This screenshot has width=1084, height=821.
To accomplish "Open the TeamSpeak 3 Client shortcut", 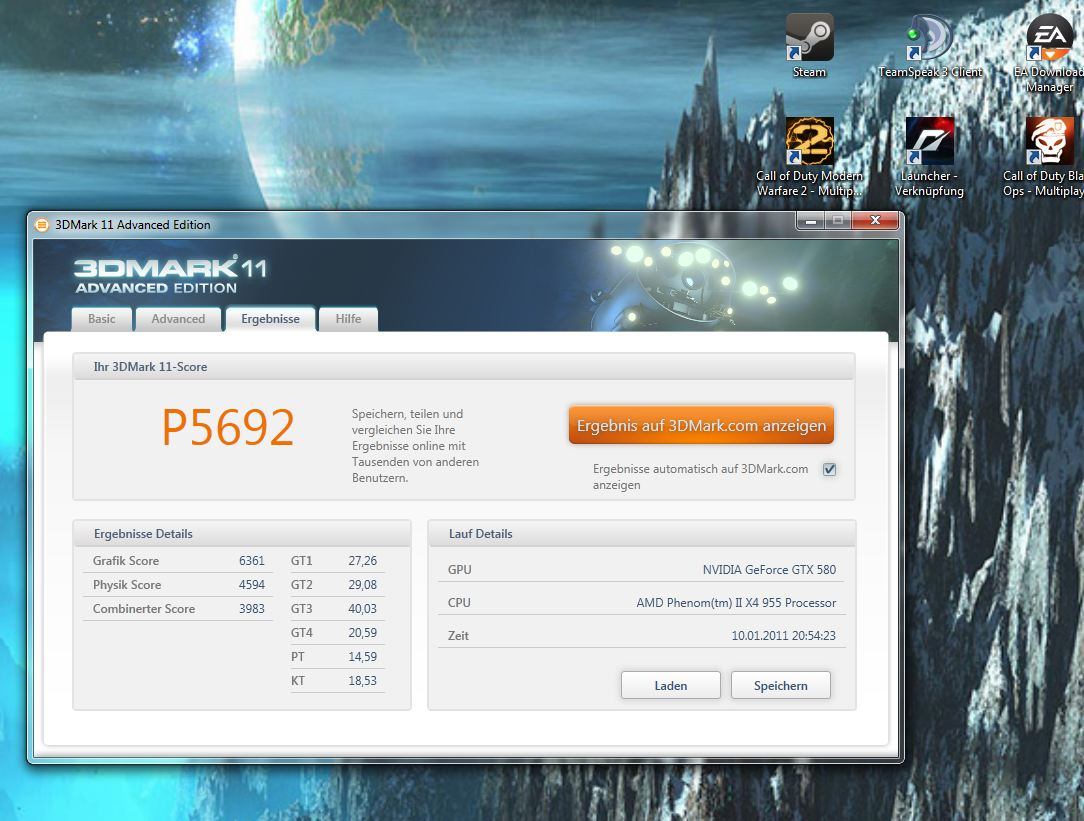I will (930, 46).
